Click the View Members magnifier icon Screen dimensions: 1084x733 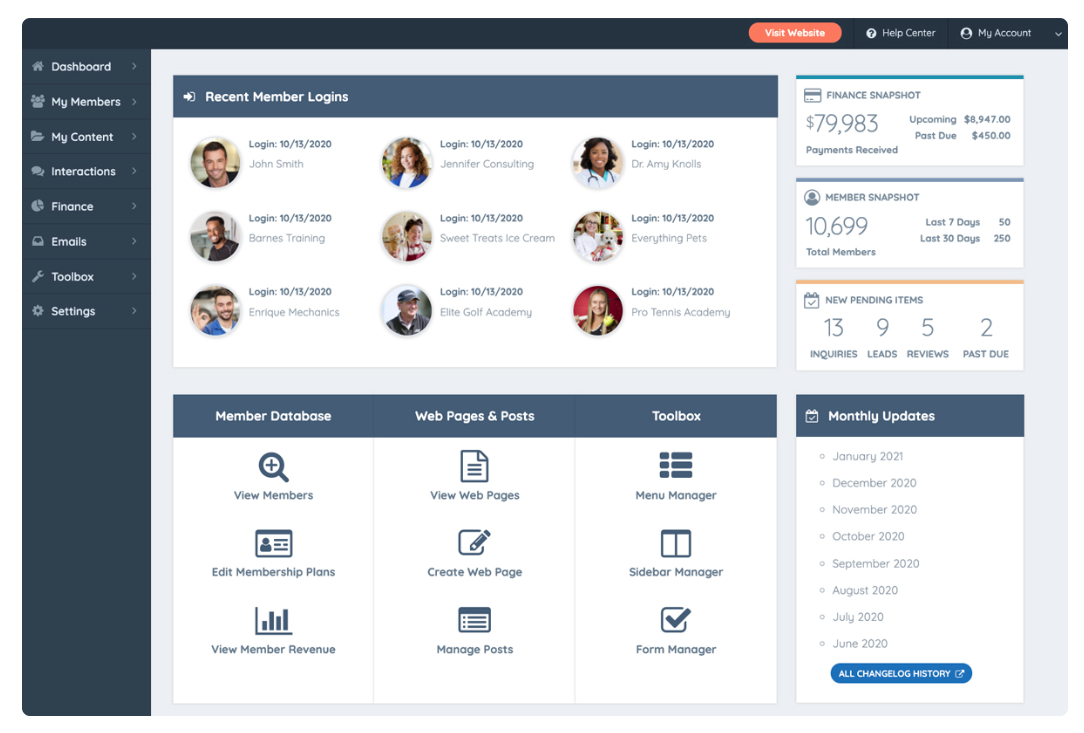[273, 467]
